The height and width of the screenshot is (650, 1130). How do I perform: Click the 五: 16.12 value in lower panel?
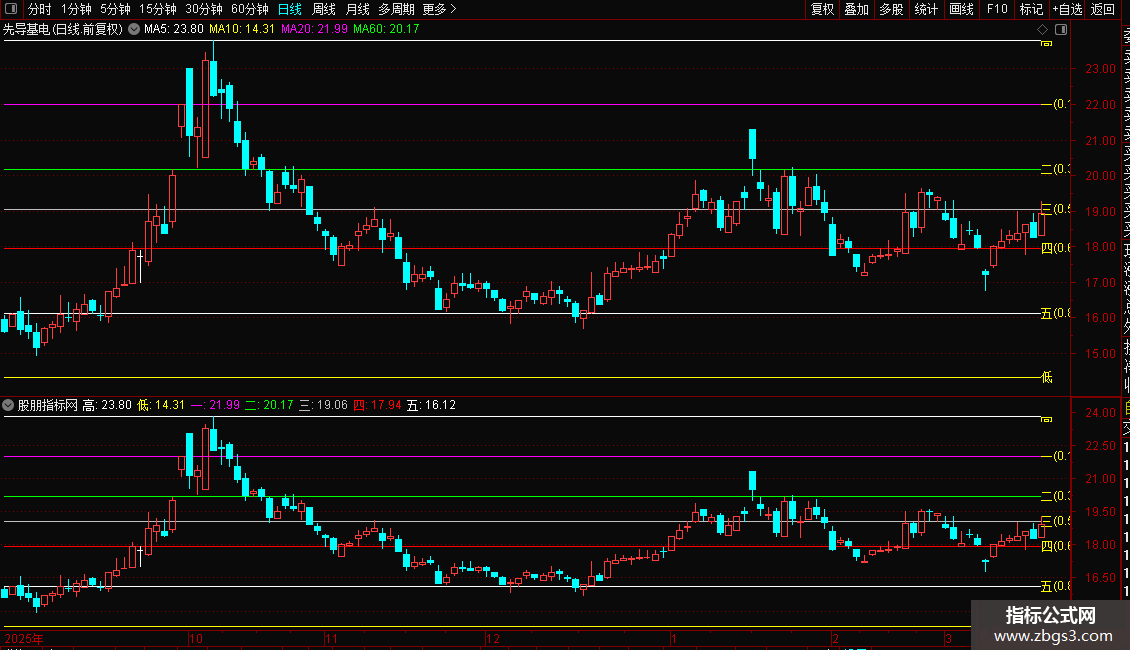pos(432,405)
